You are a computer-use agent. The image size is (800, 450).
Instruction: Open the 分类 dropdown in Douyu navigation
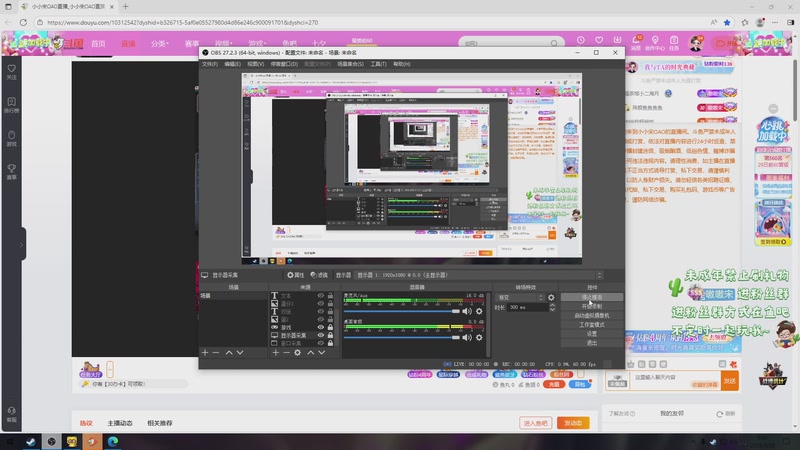point(160,44)
